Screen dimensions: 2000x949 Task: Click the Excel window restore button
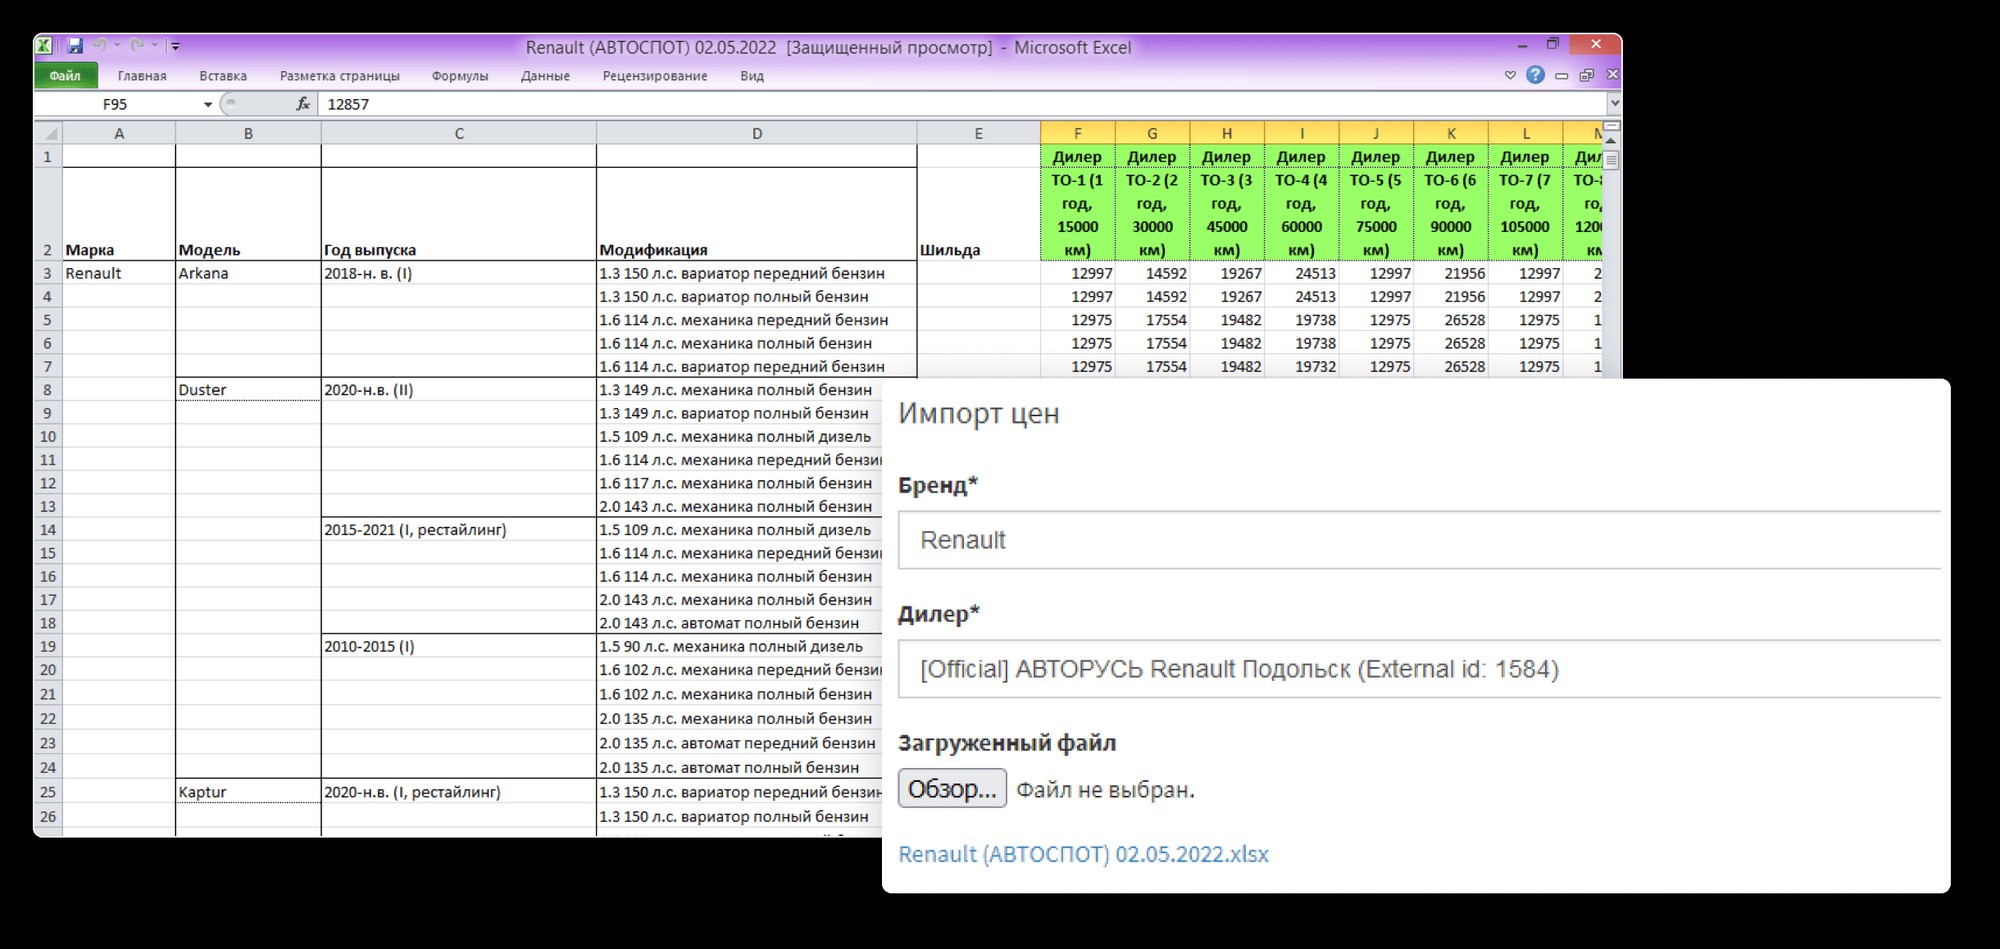click(x=1553, y=45)
